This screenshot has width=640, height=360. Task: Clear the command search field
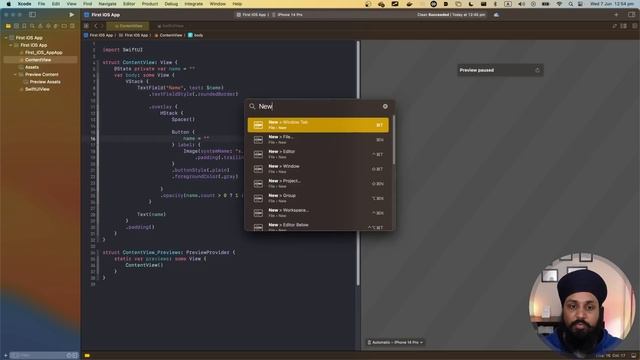[x=385, y=106]
